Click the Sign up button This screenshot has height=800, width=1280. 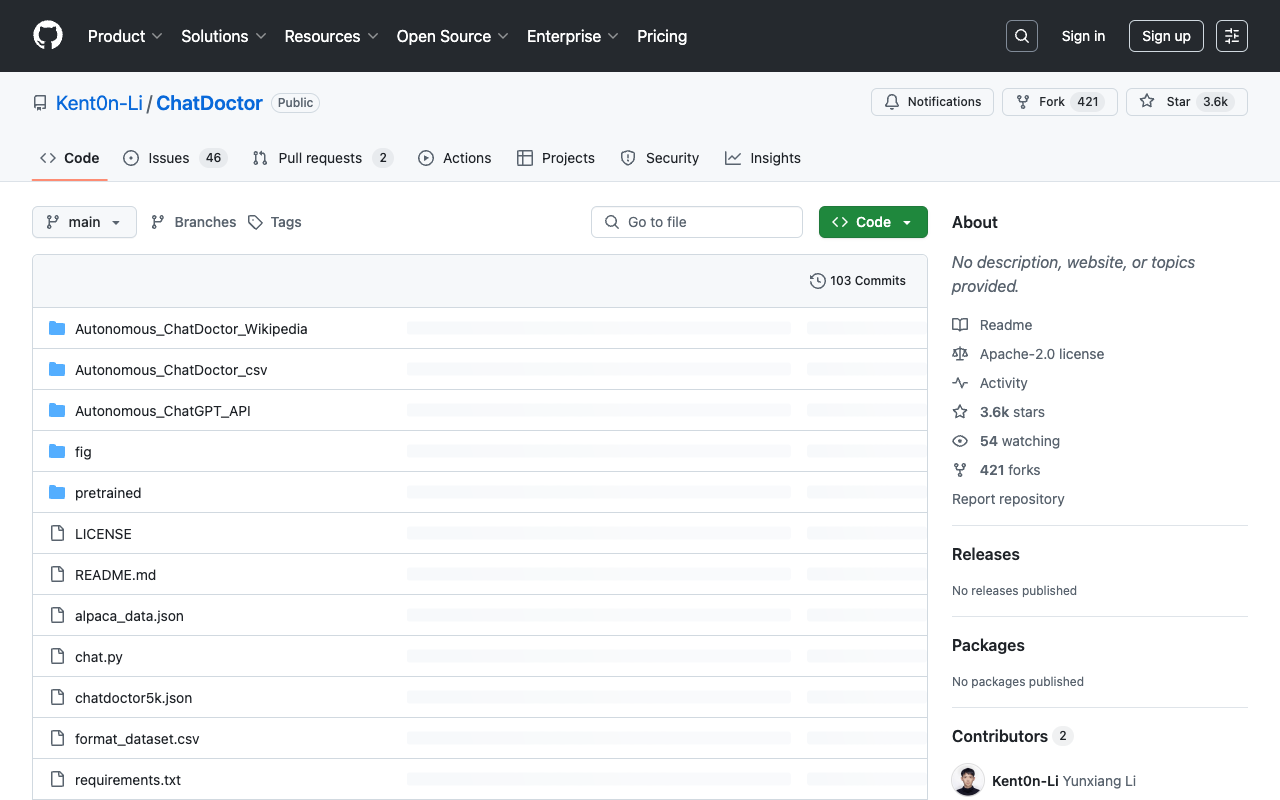[x=1166, y=36]
